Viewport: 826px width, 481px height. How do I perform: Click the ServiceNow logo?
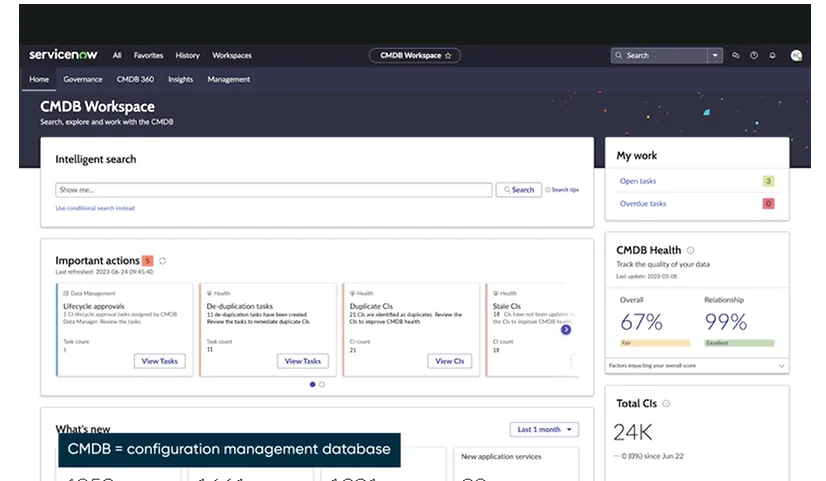tap(65, 55)
